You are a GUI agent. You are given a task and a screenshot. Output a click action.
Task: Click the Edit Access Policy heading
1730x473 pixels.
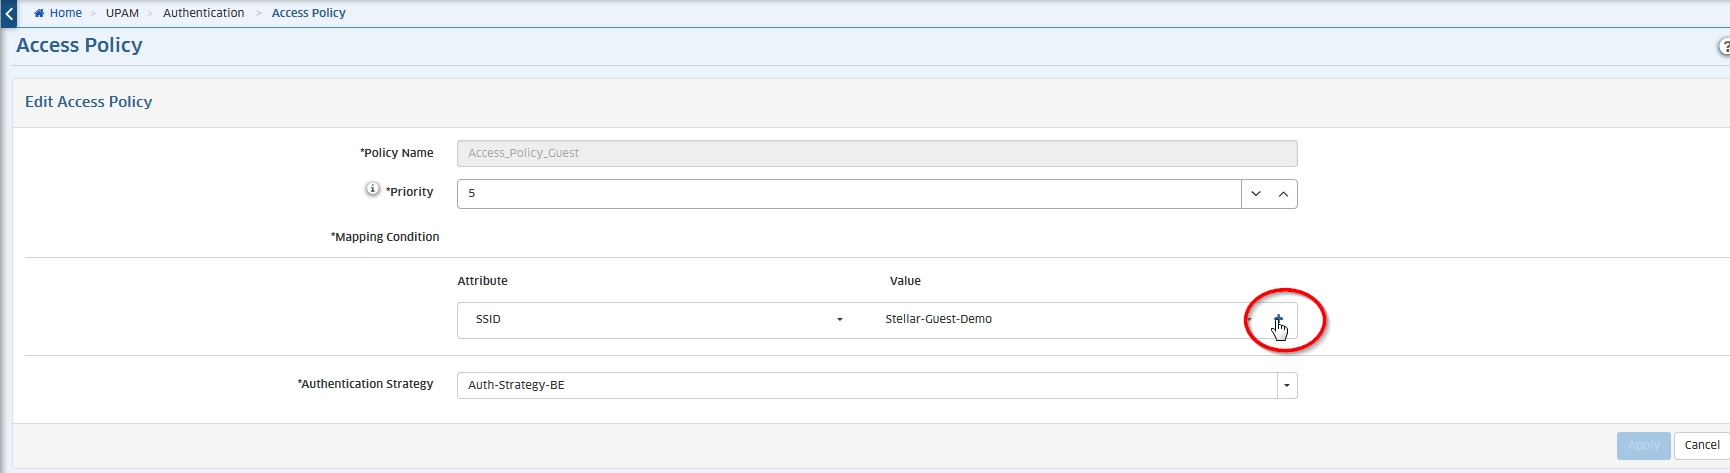click(x=89, y=102)
